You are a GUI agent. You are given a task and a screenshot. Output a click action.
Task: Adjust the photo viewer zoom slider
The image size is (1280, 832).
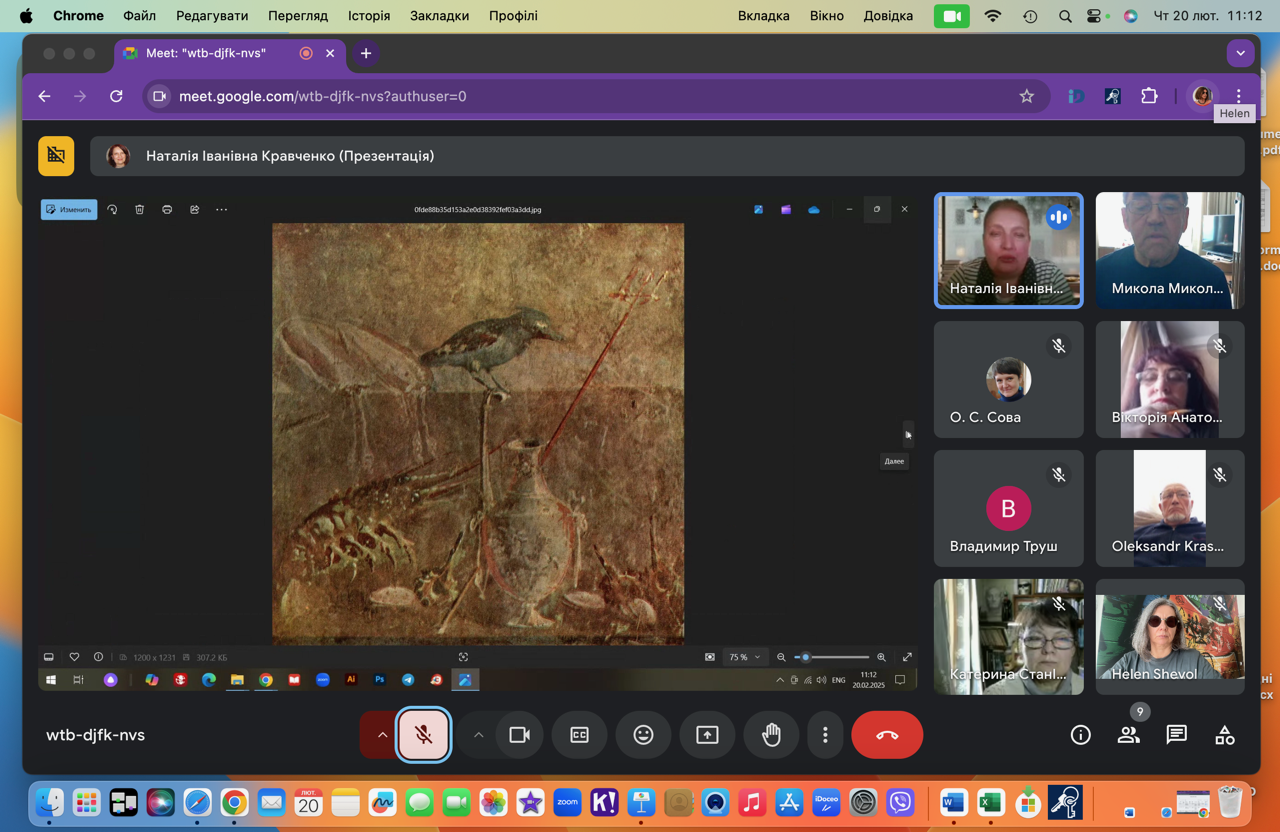[832, 657]
